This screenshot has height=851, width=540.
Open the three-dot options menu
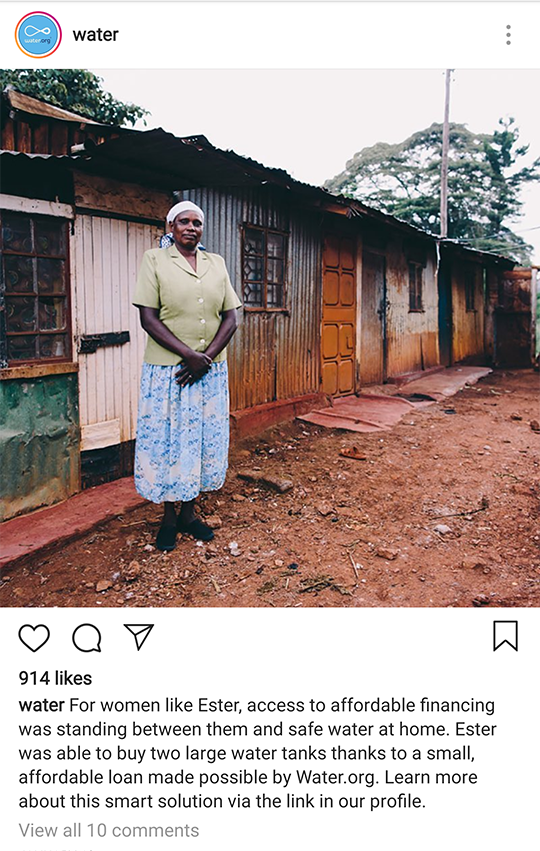pos(508,35)
